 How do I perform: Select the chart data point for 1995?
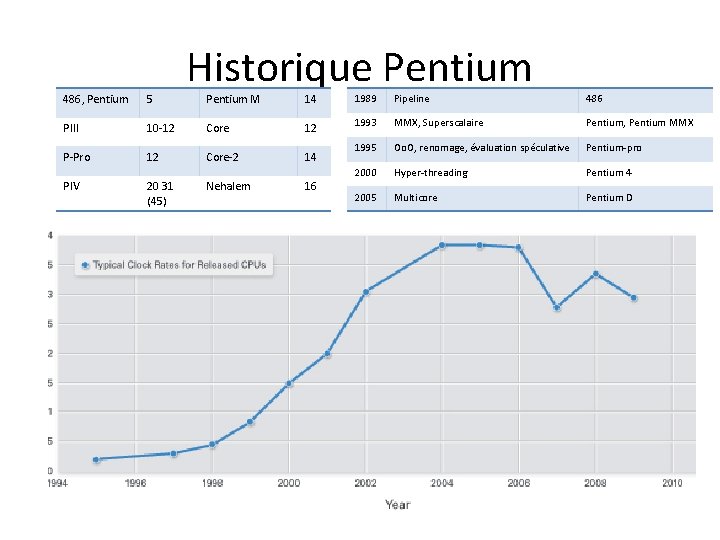pyautogui.click(x=96, y=460)
